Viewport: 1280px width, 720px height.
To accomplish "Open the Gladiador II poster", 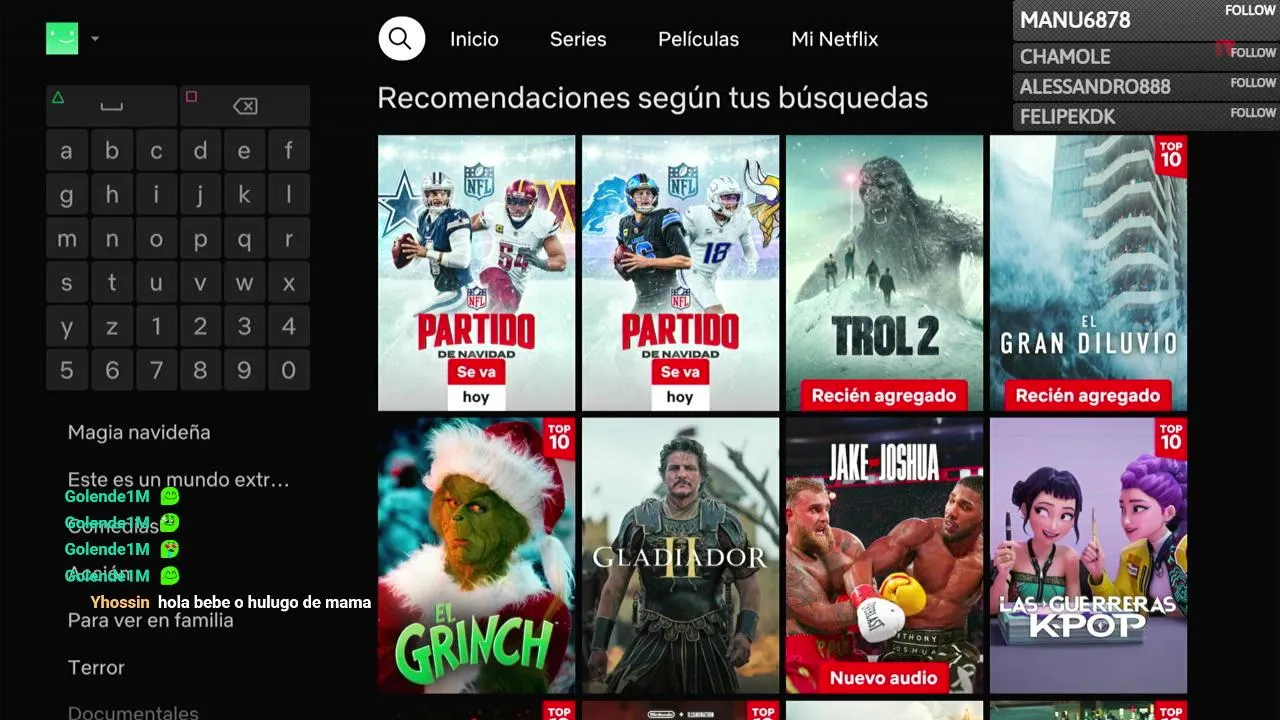I will coord(680,556).
